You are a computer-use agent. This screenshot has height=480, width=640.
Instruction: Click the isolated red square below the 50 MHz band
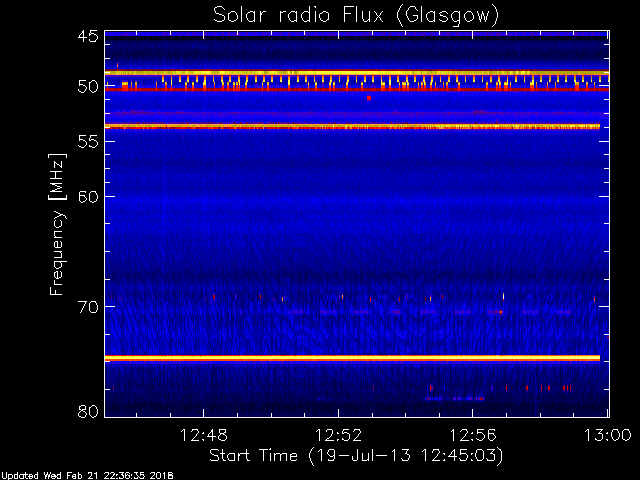[369, 98]
